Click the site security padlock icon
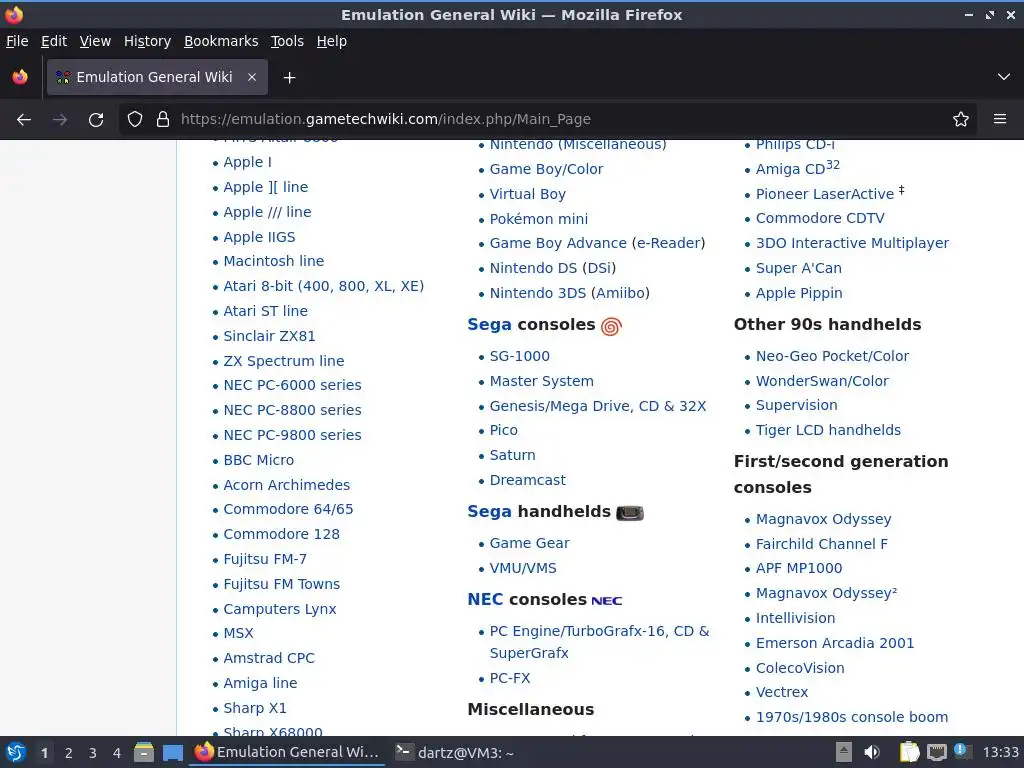The width and height of the screenshot is (1024, 768). click(x=163, y=120)
